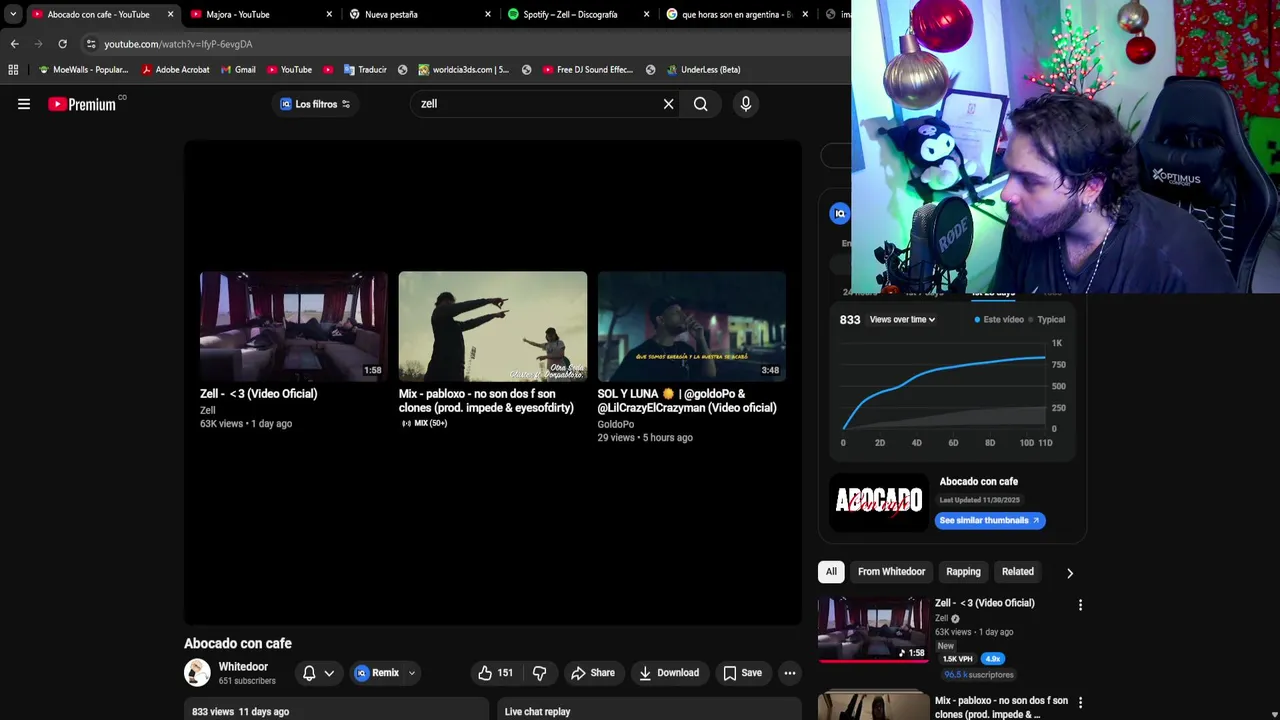Open the YouTube bookmark

click(290, 70)
